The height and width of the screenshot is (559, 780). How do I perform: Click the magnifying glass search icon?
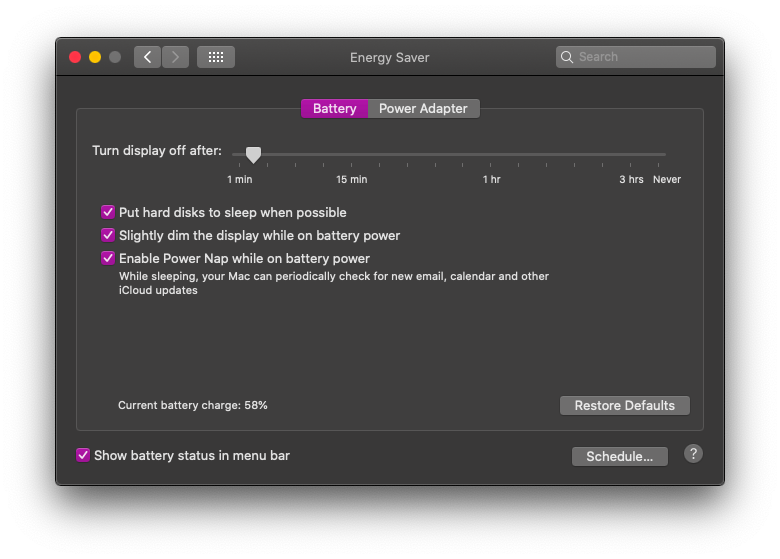567,57
